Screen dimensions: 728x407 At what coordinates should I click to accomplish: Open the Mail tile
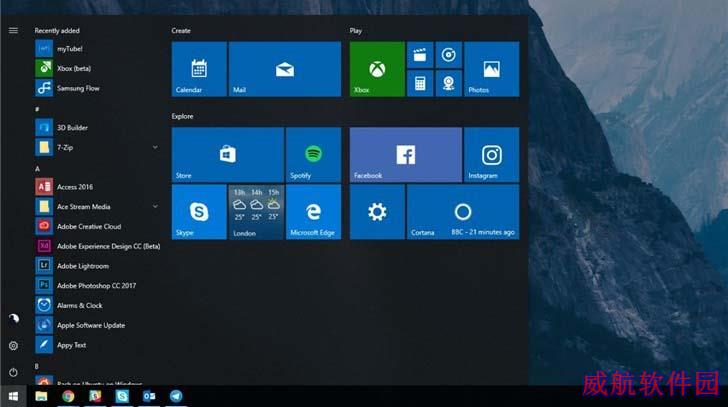(285, 69)
